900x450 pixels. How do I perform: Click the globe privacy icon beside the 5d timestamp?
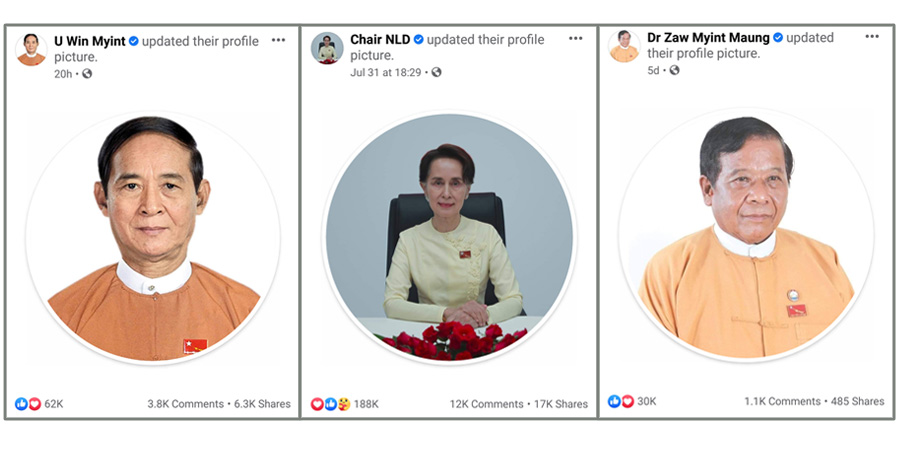[674, 70]
